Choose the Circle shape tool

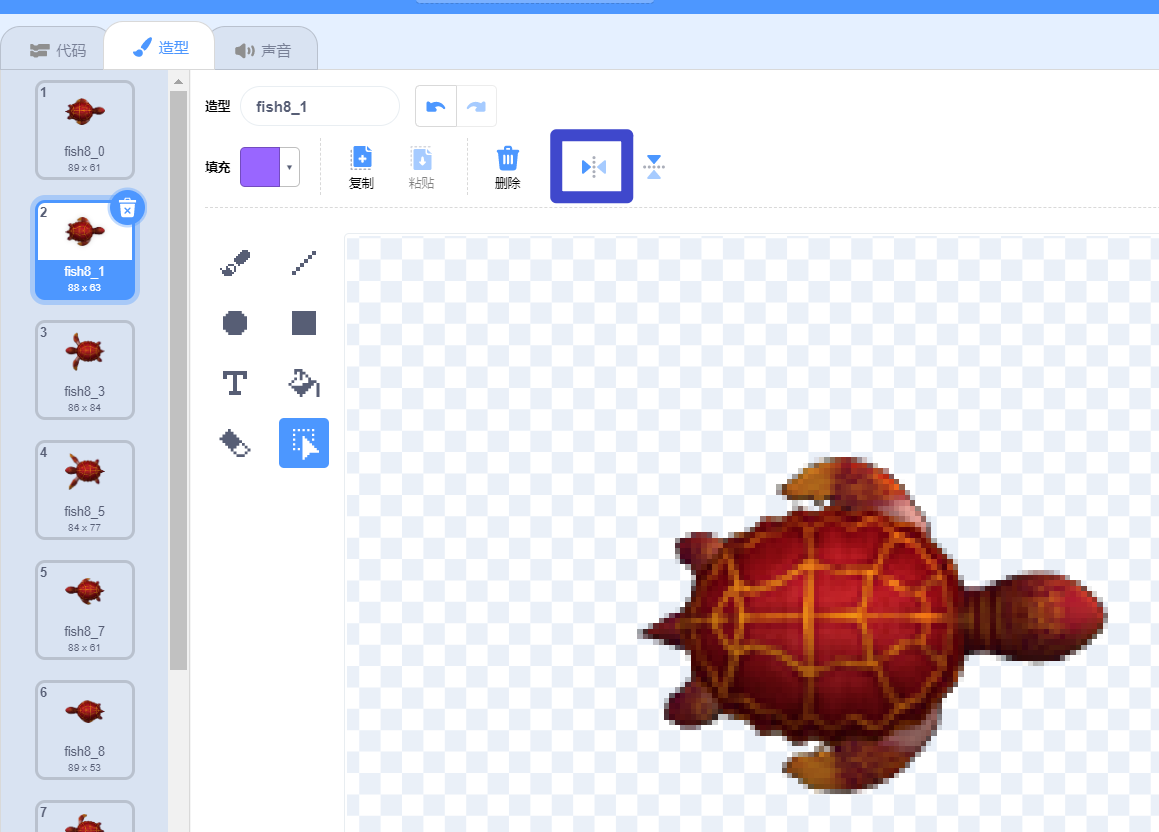coord(235,322)
